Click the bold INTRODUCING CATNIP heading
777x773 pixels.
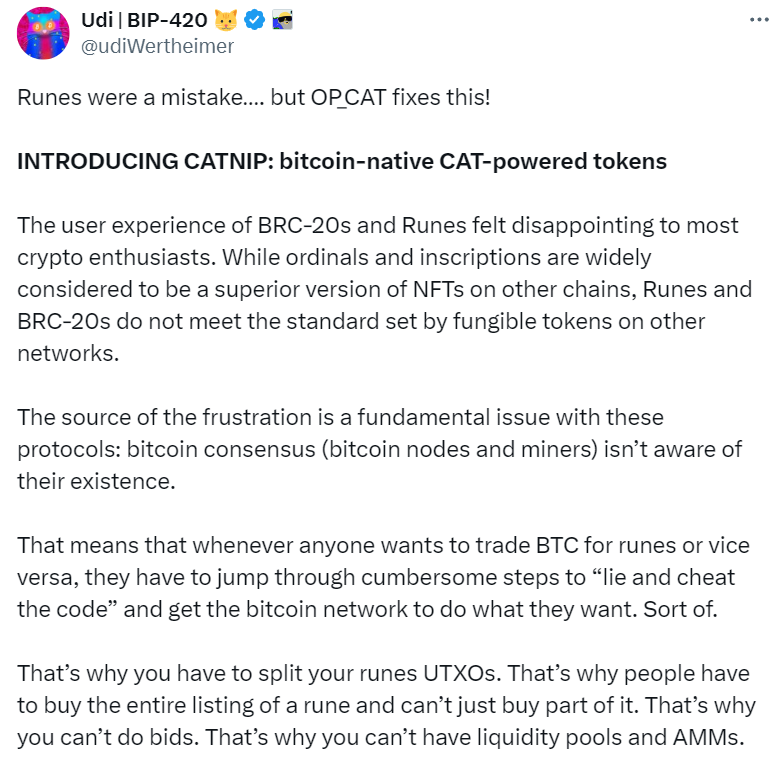click(342, 161)
